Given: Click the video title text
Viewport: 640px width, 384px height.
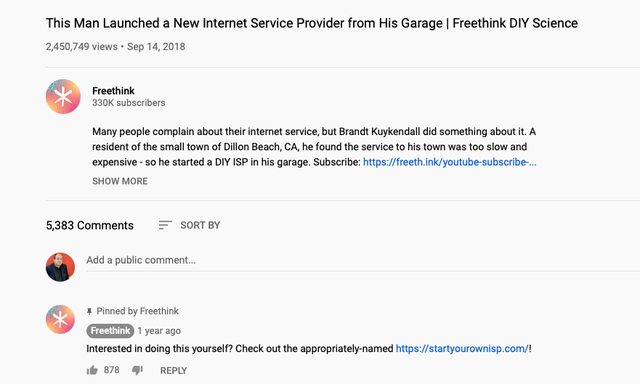Looking at the screenshot, I should [x=311, y=23].
